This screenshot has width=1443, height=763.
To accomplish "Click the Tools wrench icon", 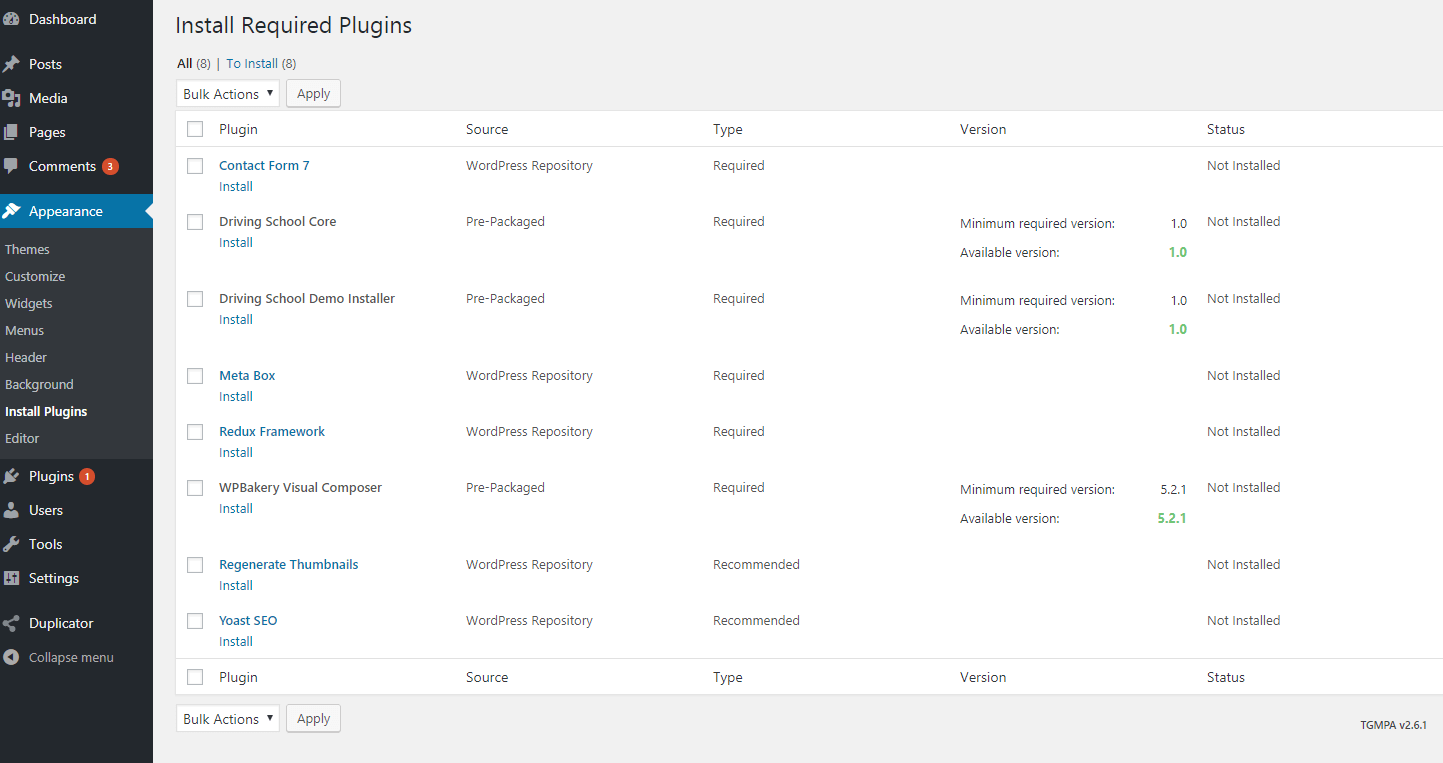I will pos(11,544).
